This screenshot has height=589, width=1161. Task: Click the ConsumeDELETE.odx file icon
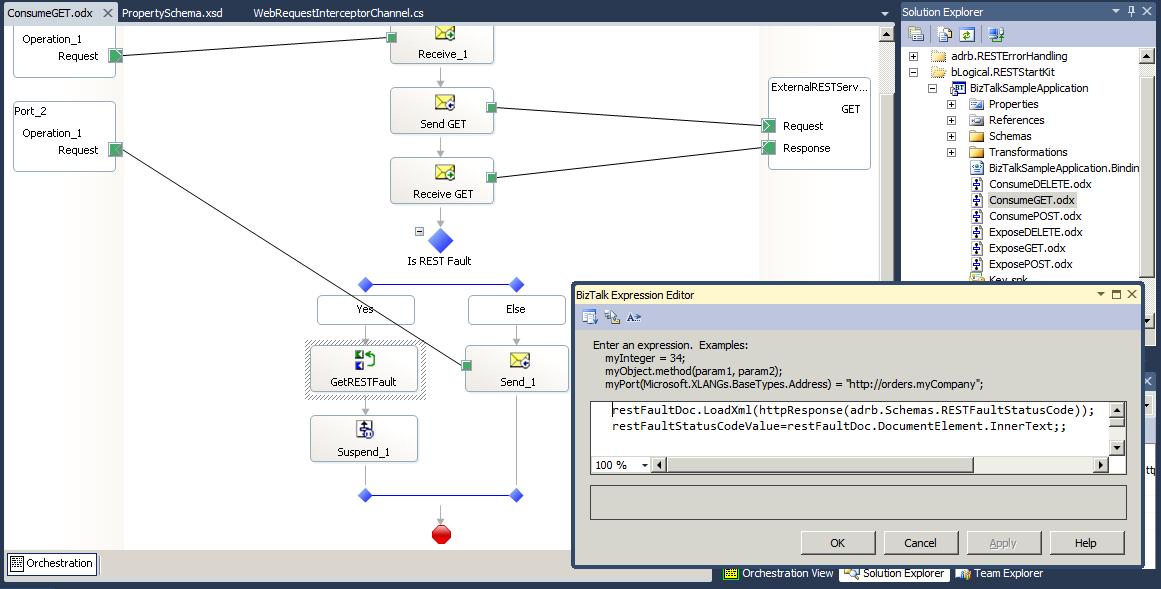(977, 184)
